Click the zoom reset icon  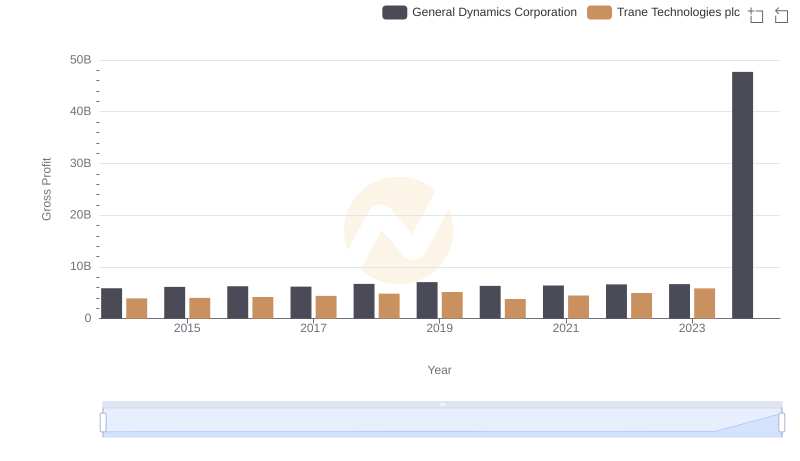click(781, 15)
